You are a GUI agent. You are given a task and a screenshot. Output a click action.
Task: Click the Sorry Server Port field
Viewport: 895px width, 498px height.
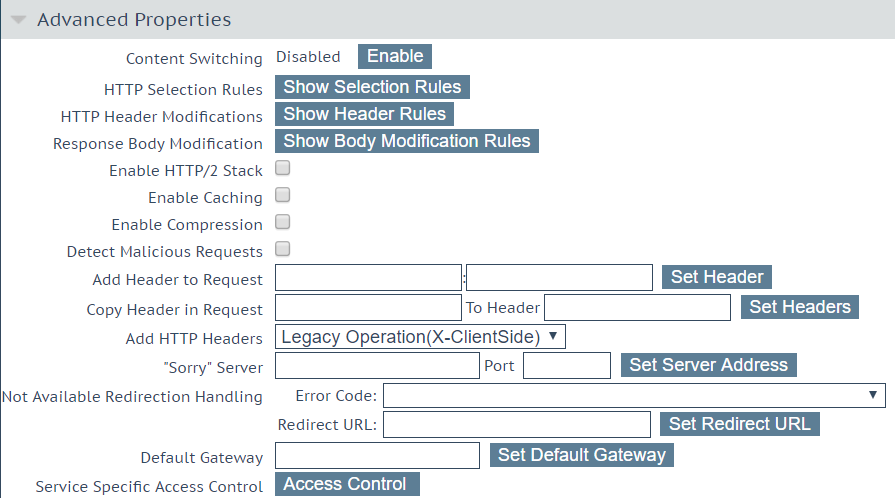coord(567,366)
